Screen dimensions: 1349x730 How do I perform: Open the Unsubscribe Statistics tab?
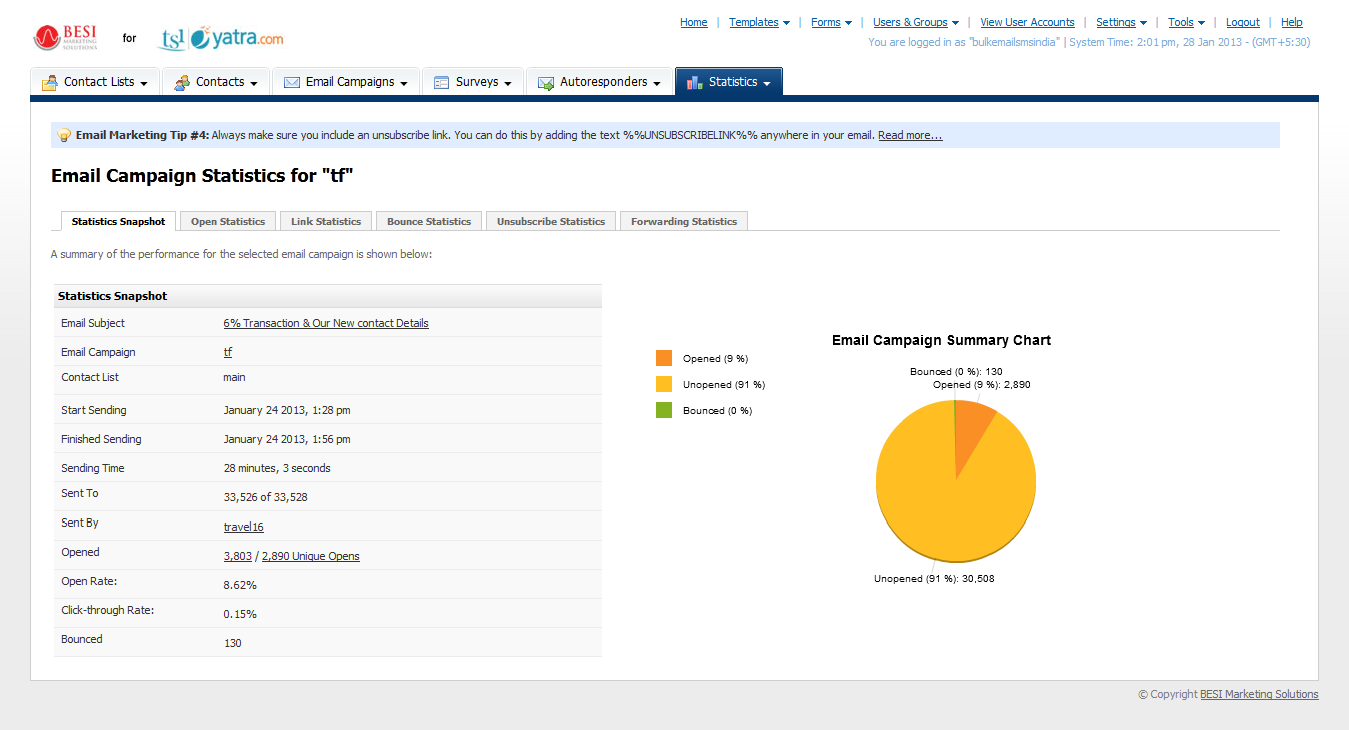[550, 221]
